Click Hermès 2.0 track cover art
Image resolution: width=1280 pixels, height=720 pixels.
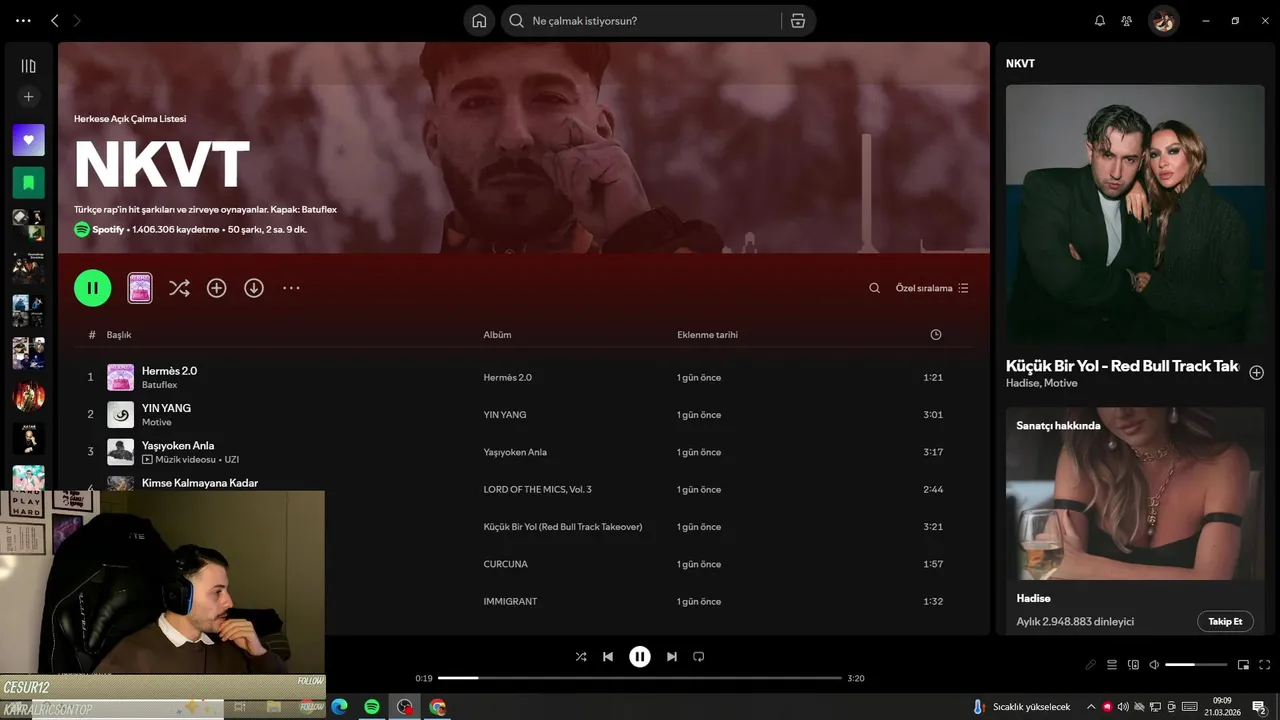(120, 377)
